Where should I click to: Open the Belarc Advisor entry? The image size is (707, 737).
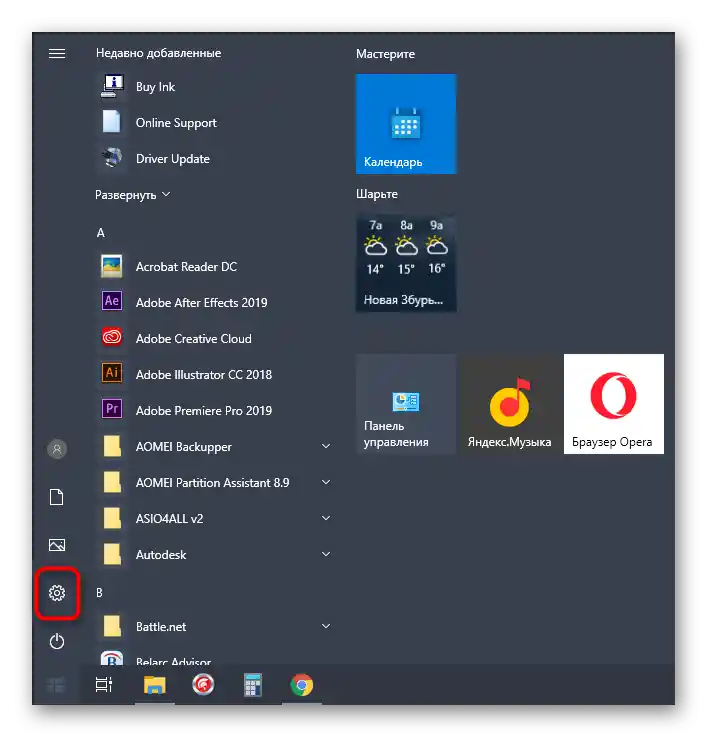click(x=214, y=658)
